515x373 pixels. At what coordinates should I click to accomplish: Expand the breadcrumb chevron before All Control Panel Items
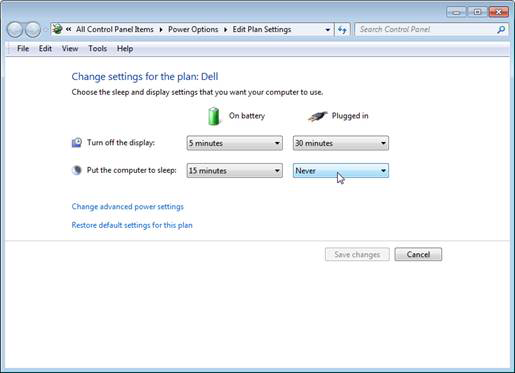coord(68,29)
